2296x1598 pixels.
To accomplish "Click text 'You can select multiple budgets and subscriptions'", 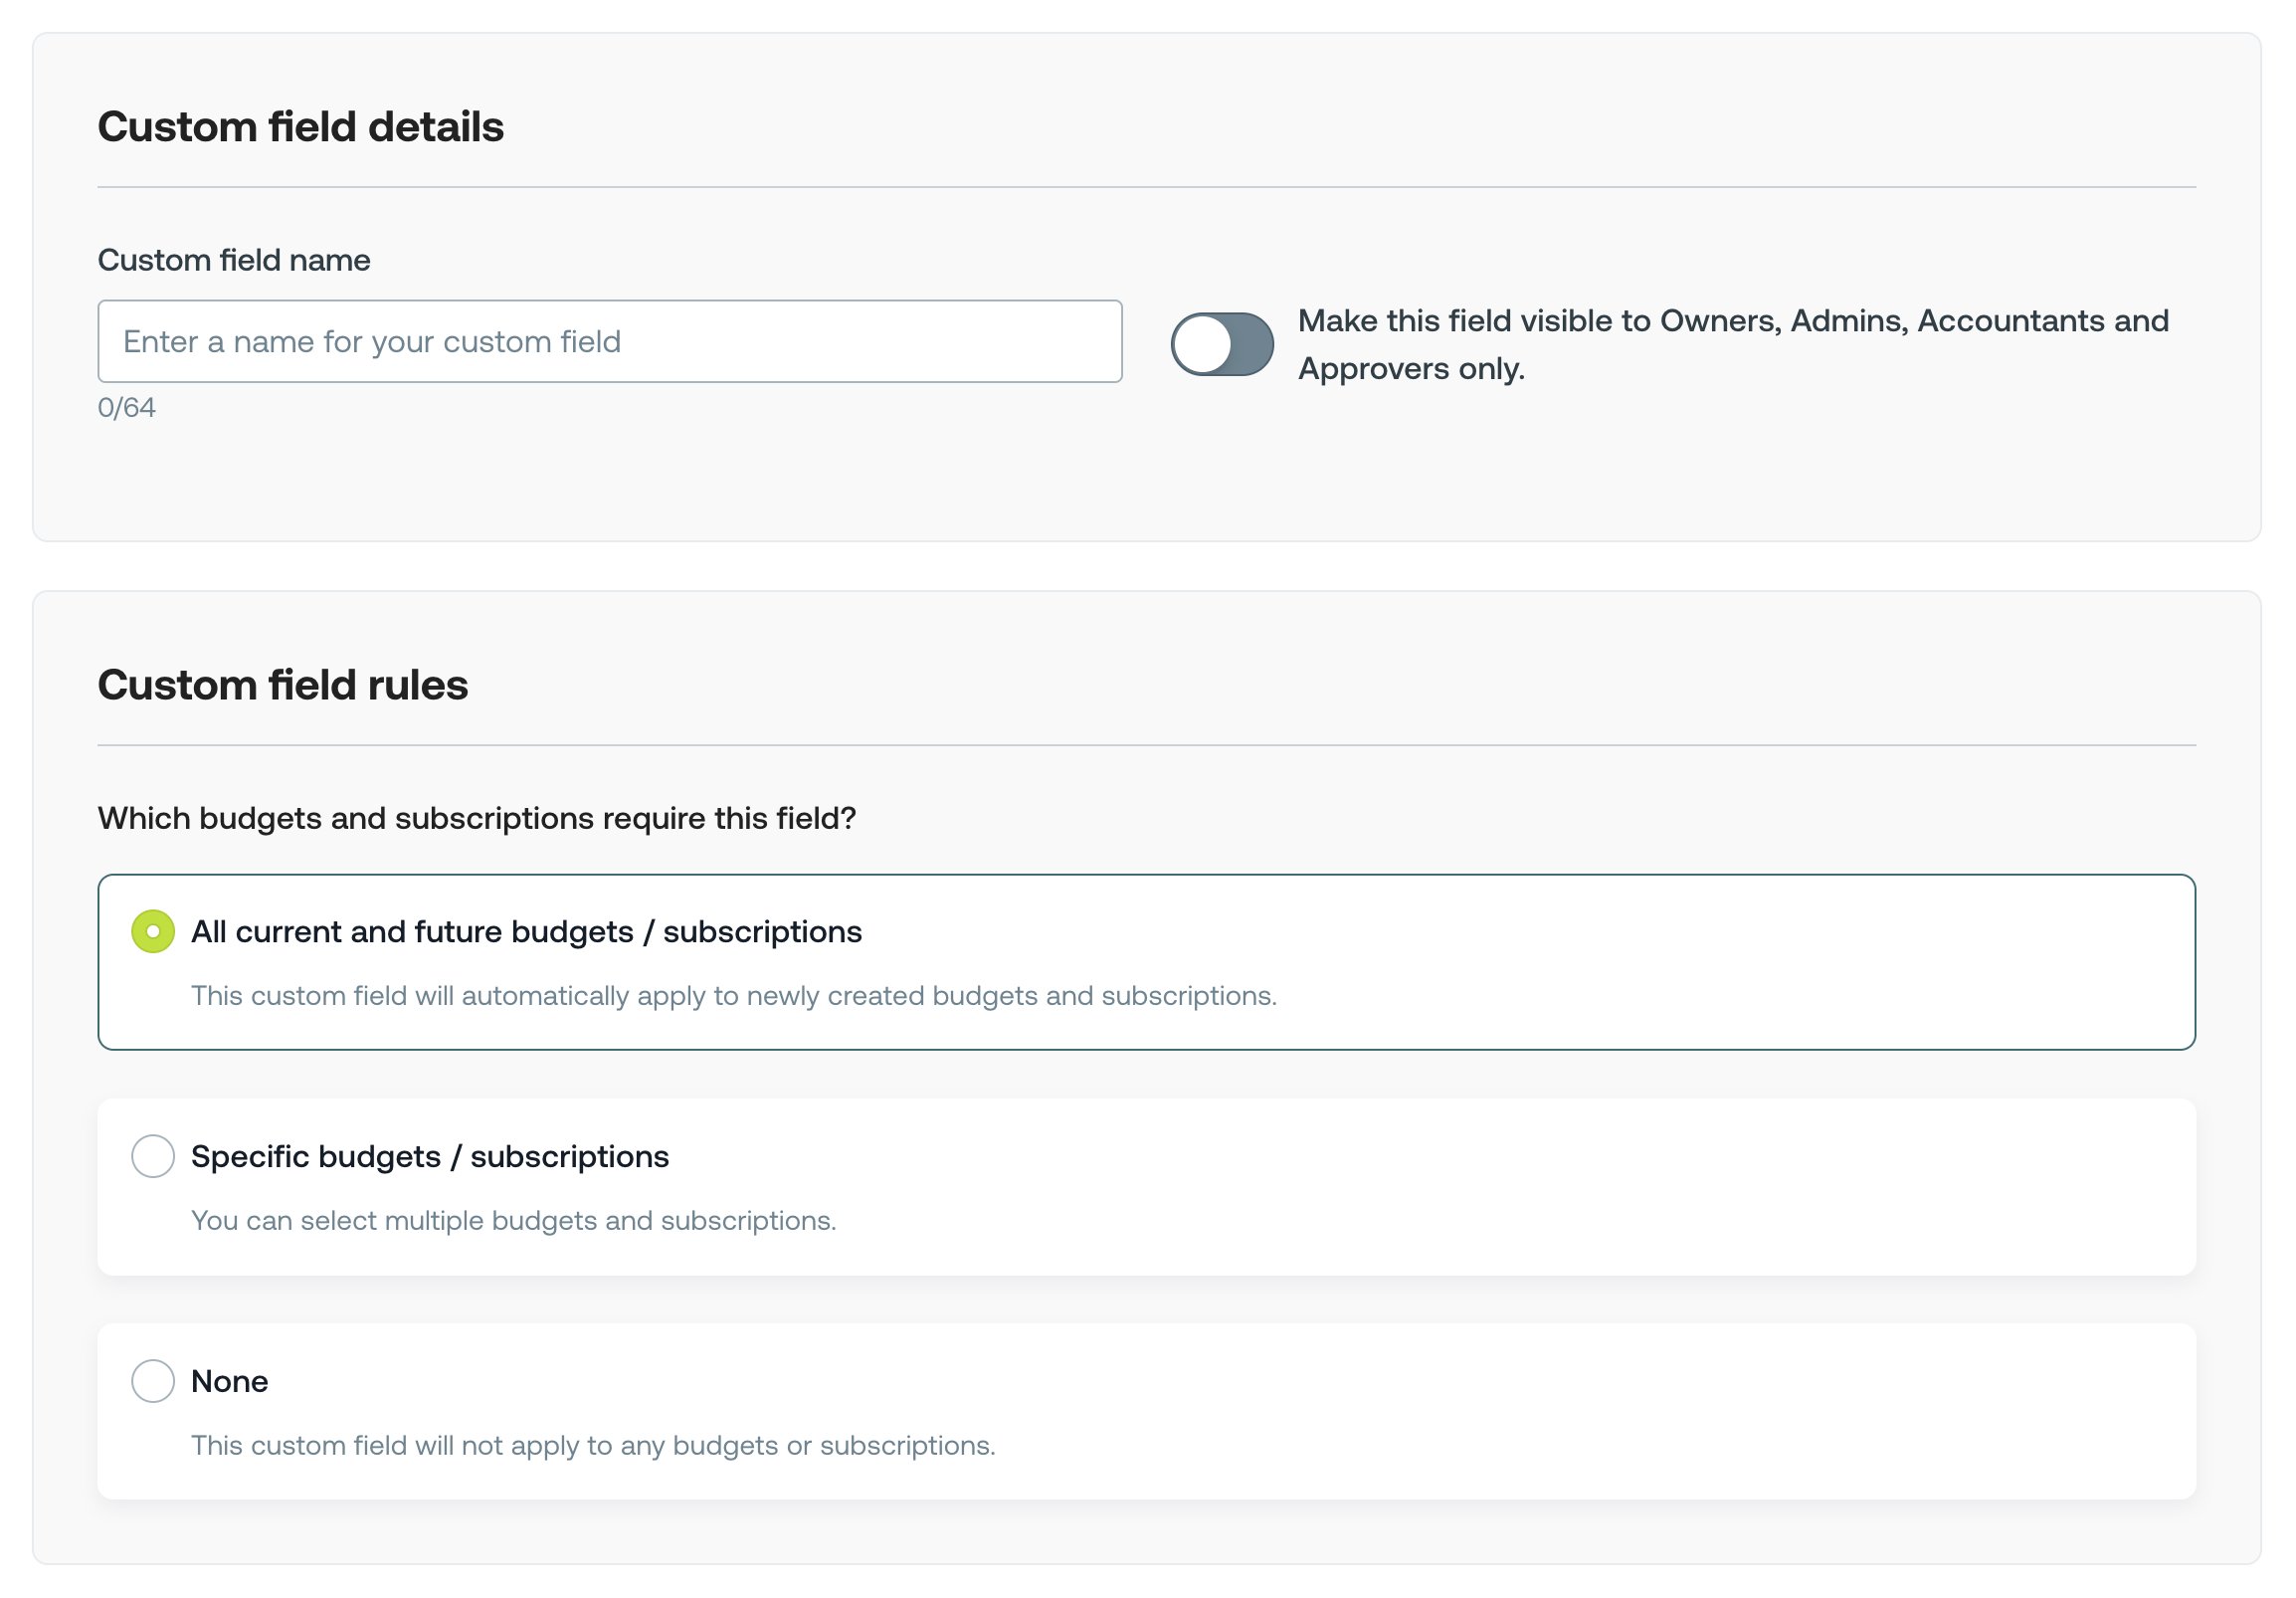I will [x=513, y=1220].
